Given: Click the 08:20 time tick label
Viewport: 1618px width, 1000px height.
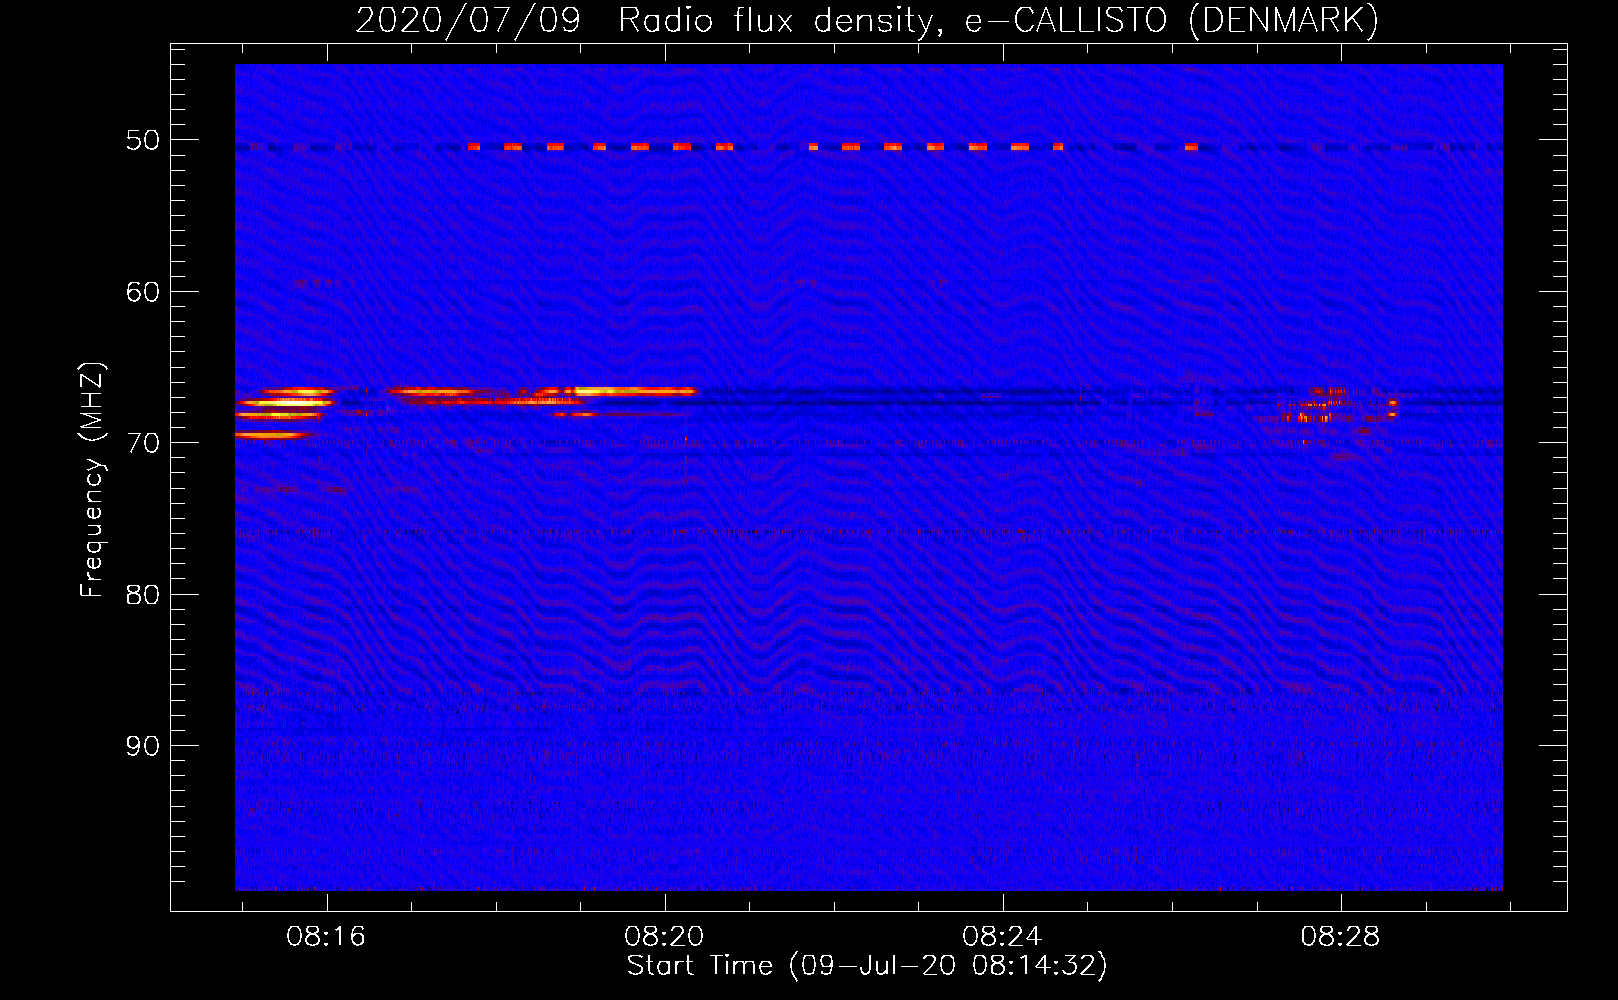Looking at the screenshot, I should [664, 937].
